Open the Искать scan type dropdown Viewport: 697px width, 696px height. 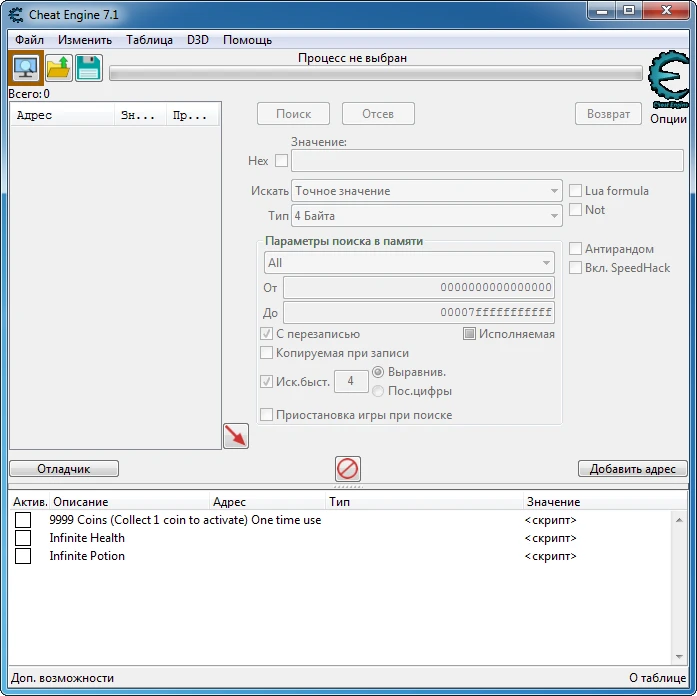click(x=427, y=191)
